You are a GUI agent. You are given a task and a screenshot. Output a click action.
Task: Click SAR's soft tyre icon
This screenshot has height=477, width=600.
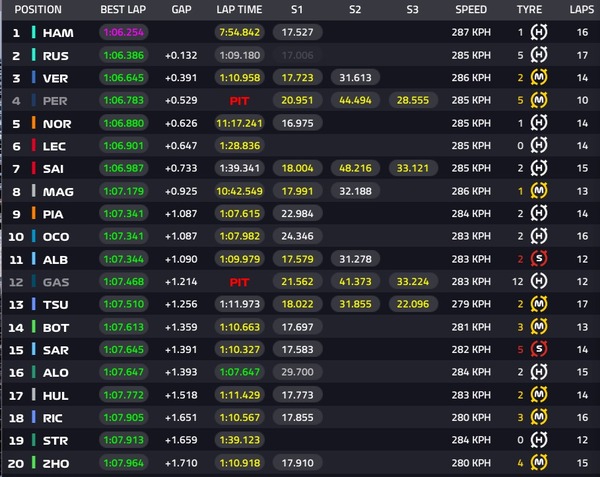click(x=538, y=349)
